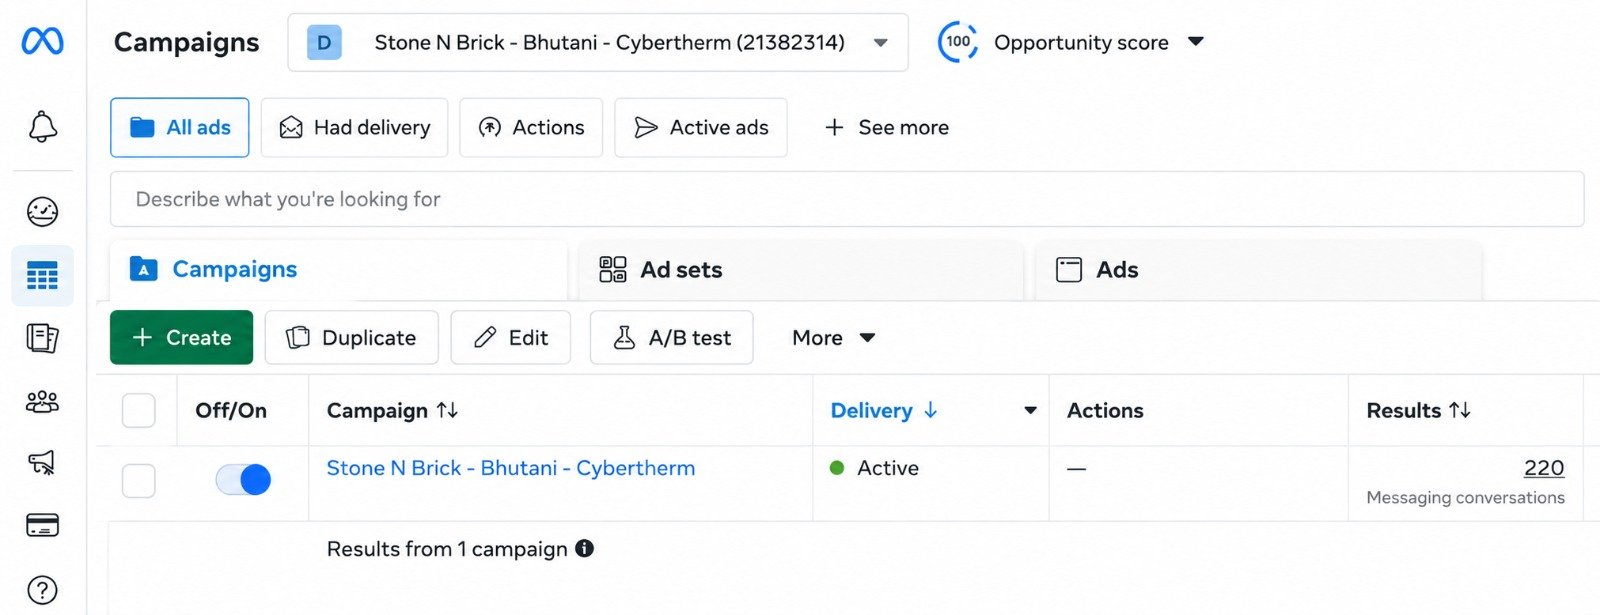Image resolution: width=1600 pixels, height=615 pixels.
Task: Click the green Create button
Action: (x=181, y=338)
